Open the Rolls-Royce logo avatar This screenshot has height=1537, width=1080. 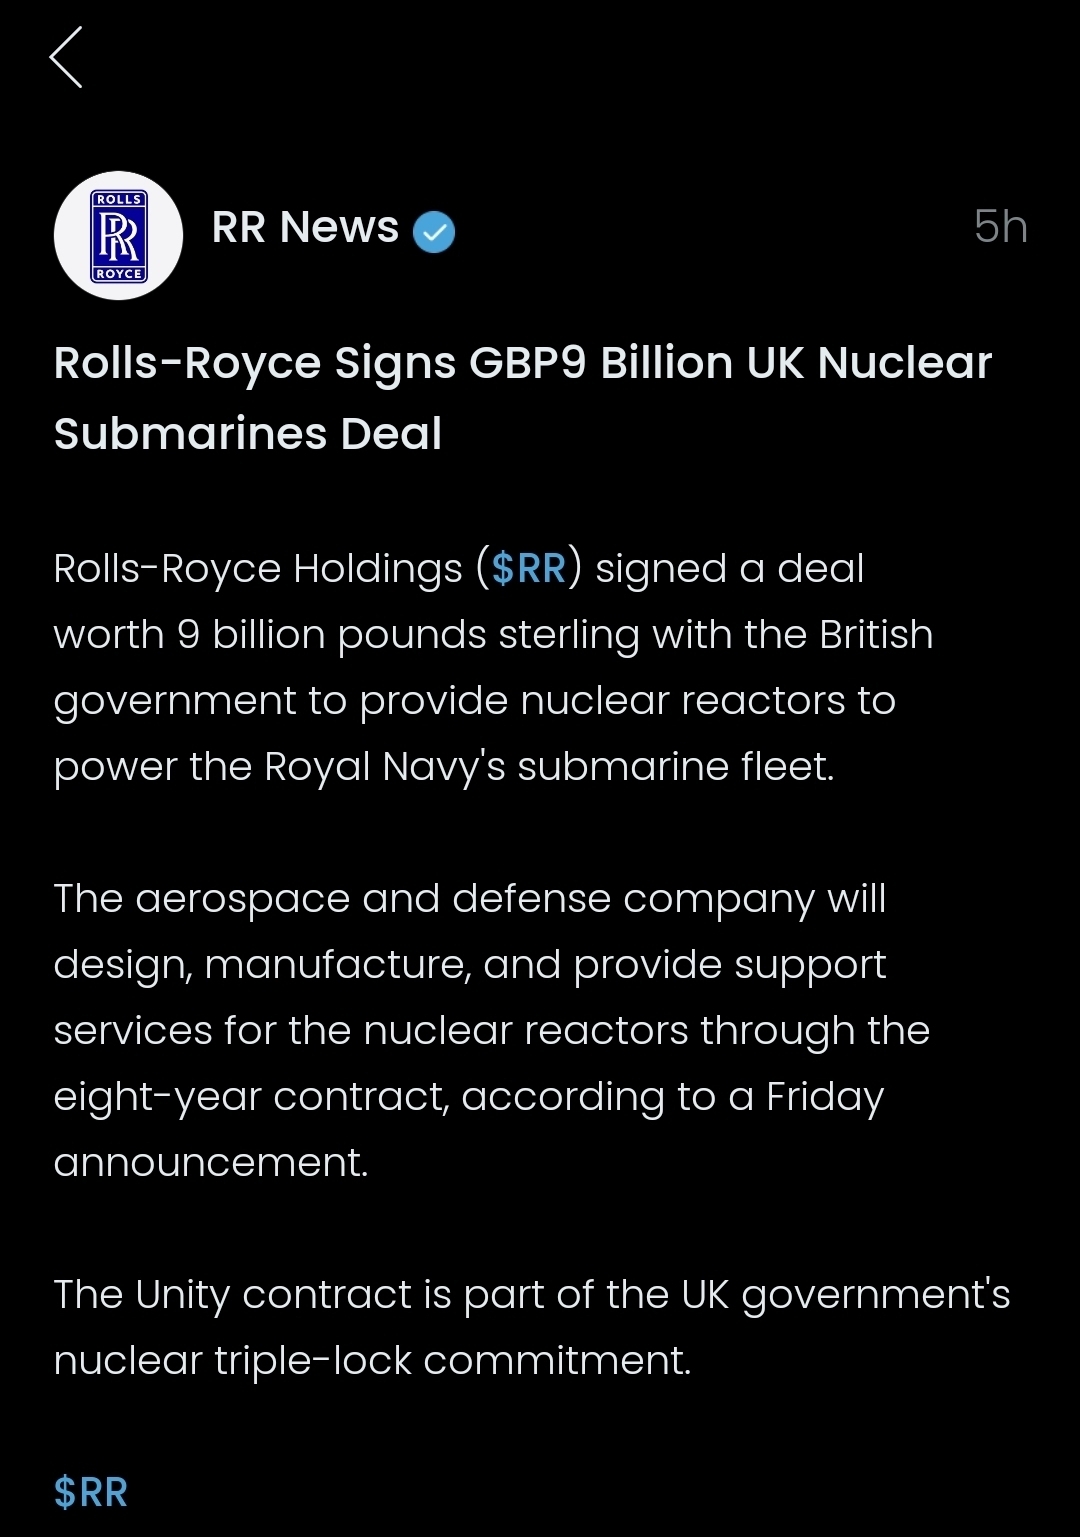[x=118, y=236]
